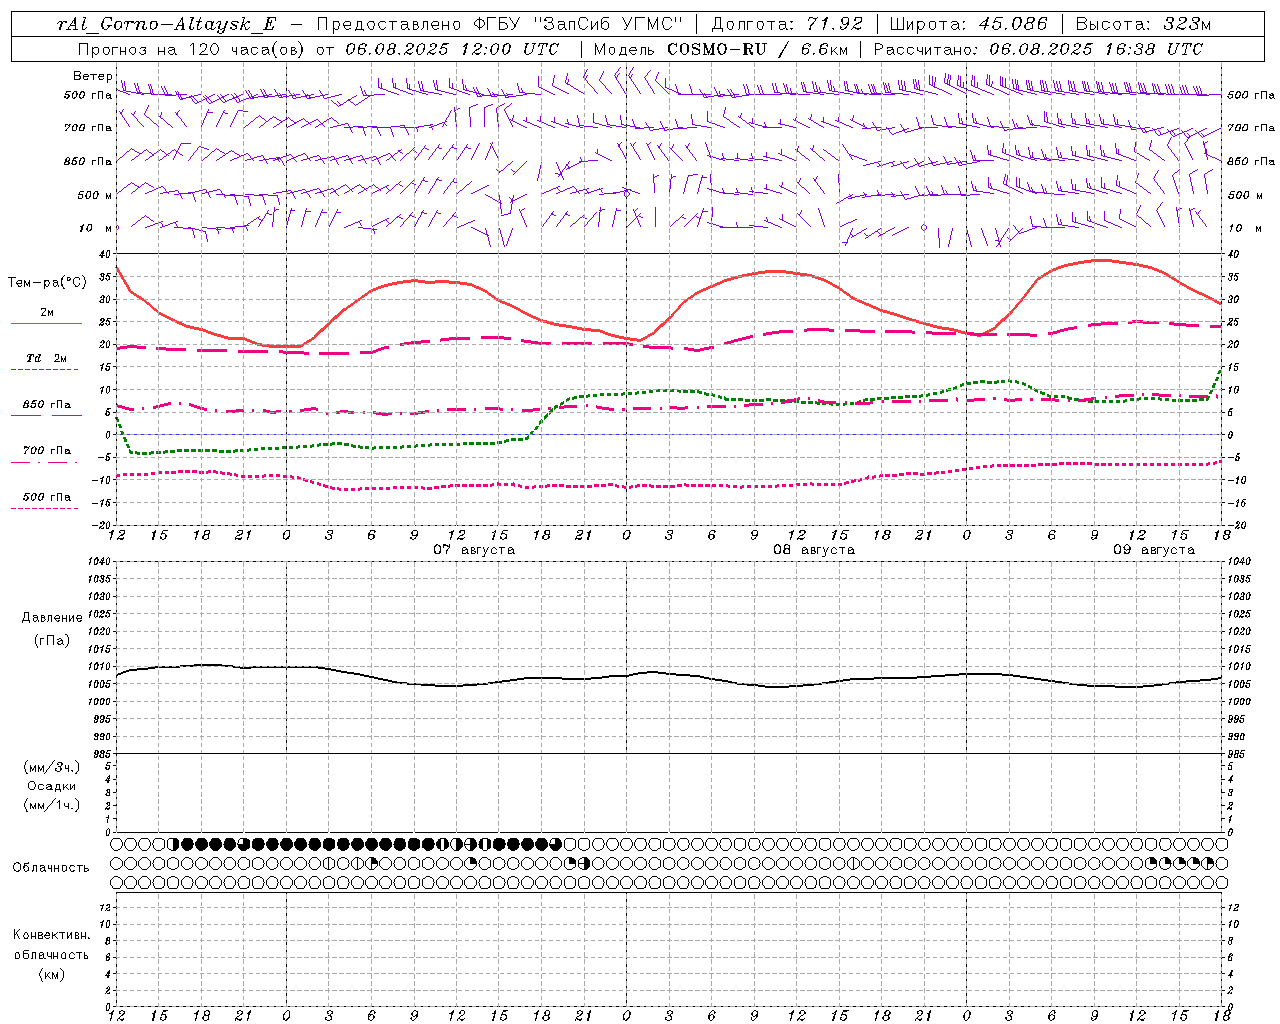Select the 'Высота: 323м' header field
Screen dimensions: 1280x1024
click(1144, 24)
